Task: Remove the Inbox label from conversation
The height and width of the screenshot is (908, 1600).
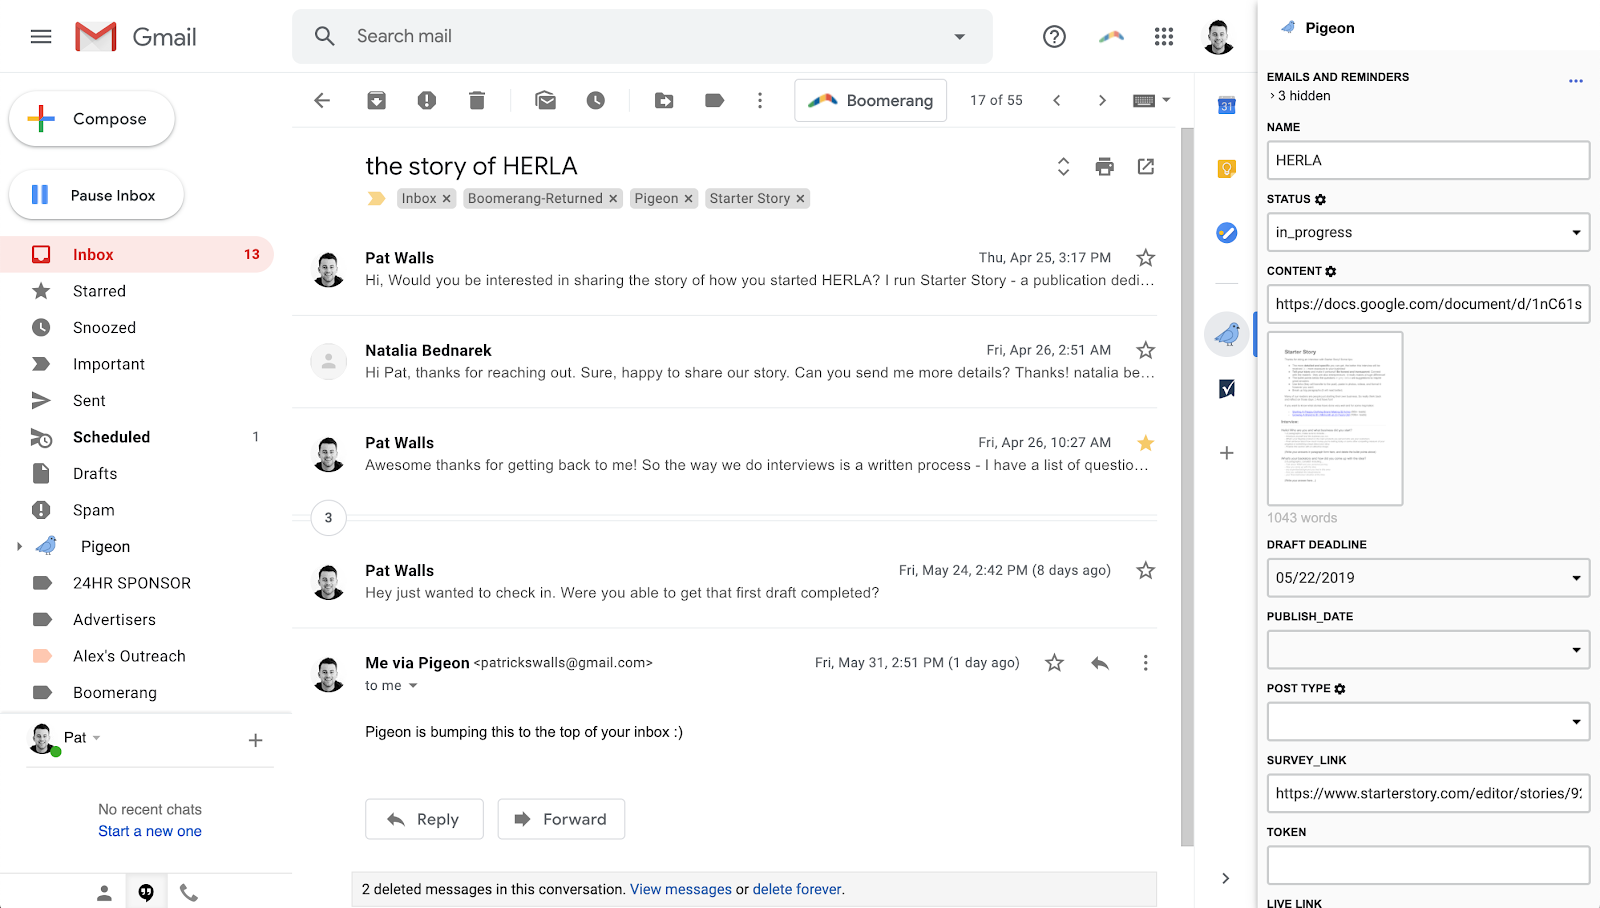Action: point(447,199)
